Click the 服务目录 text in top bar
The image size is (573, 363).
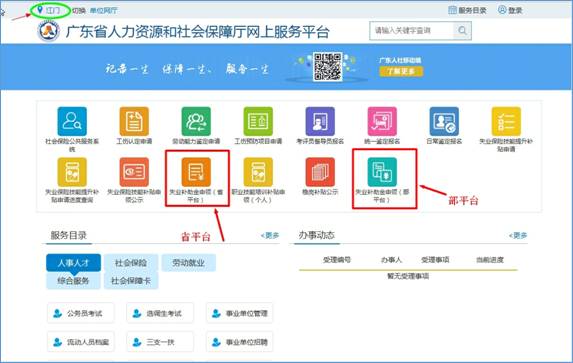tap(472, 10)
